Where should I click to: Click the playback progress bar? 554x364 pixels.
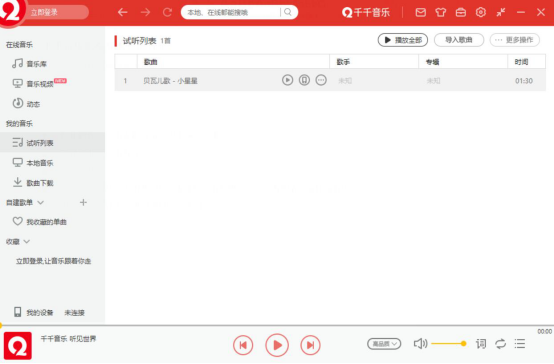point(277,325)
